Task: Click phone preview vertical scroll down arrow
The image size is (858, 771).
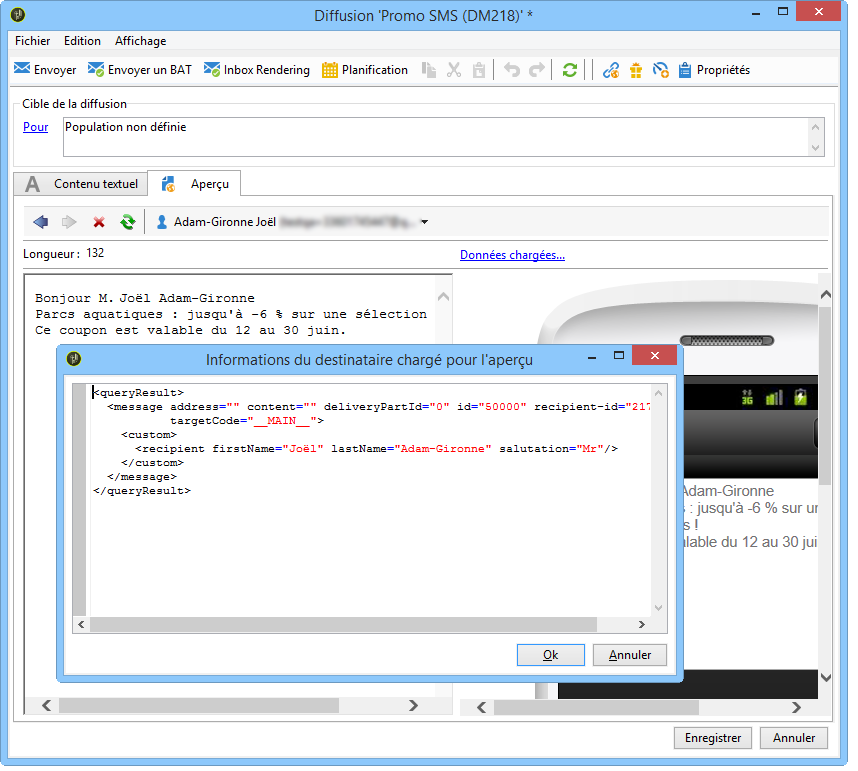Action: click(826, 678)
